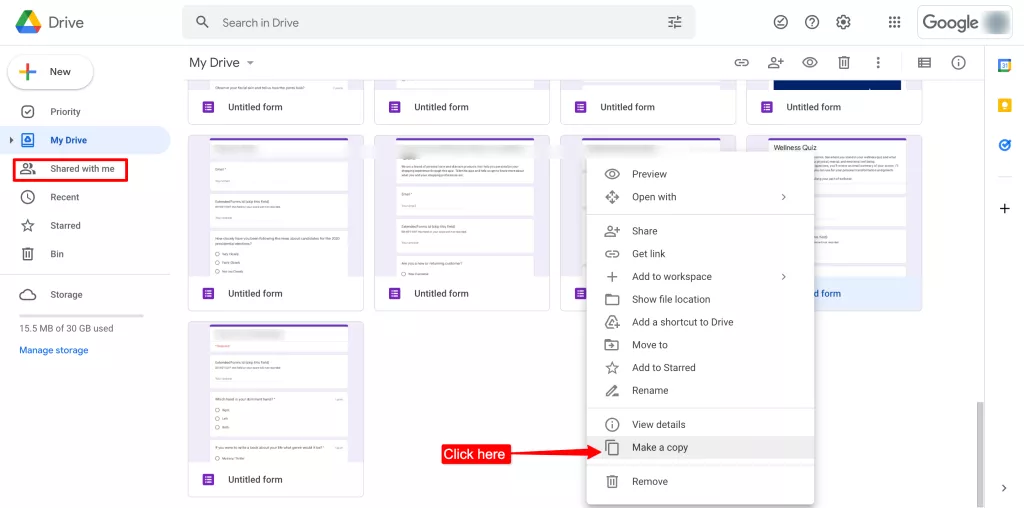
Task: Show the View details info panel icon
Action: click(x=958, y=63)
